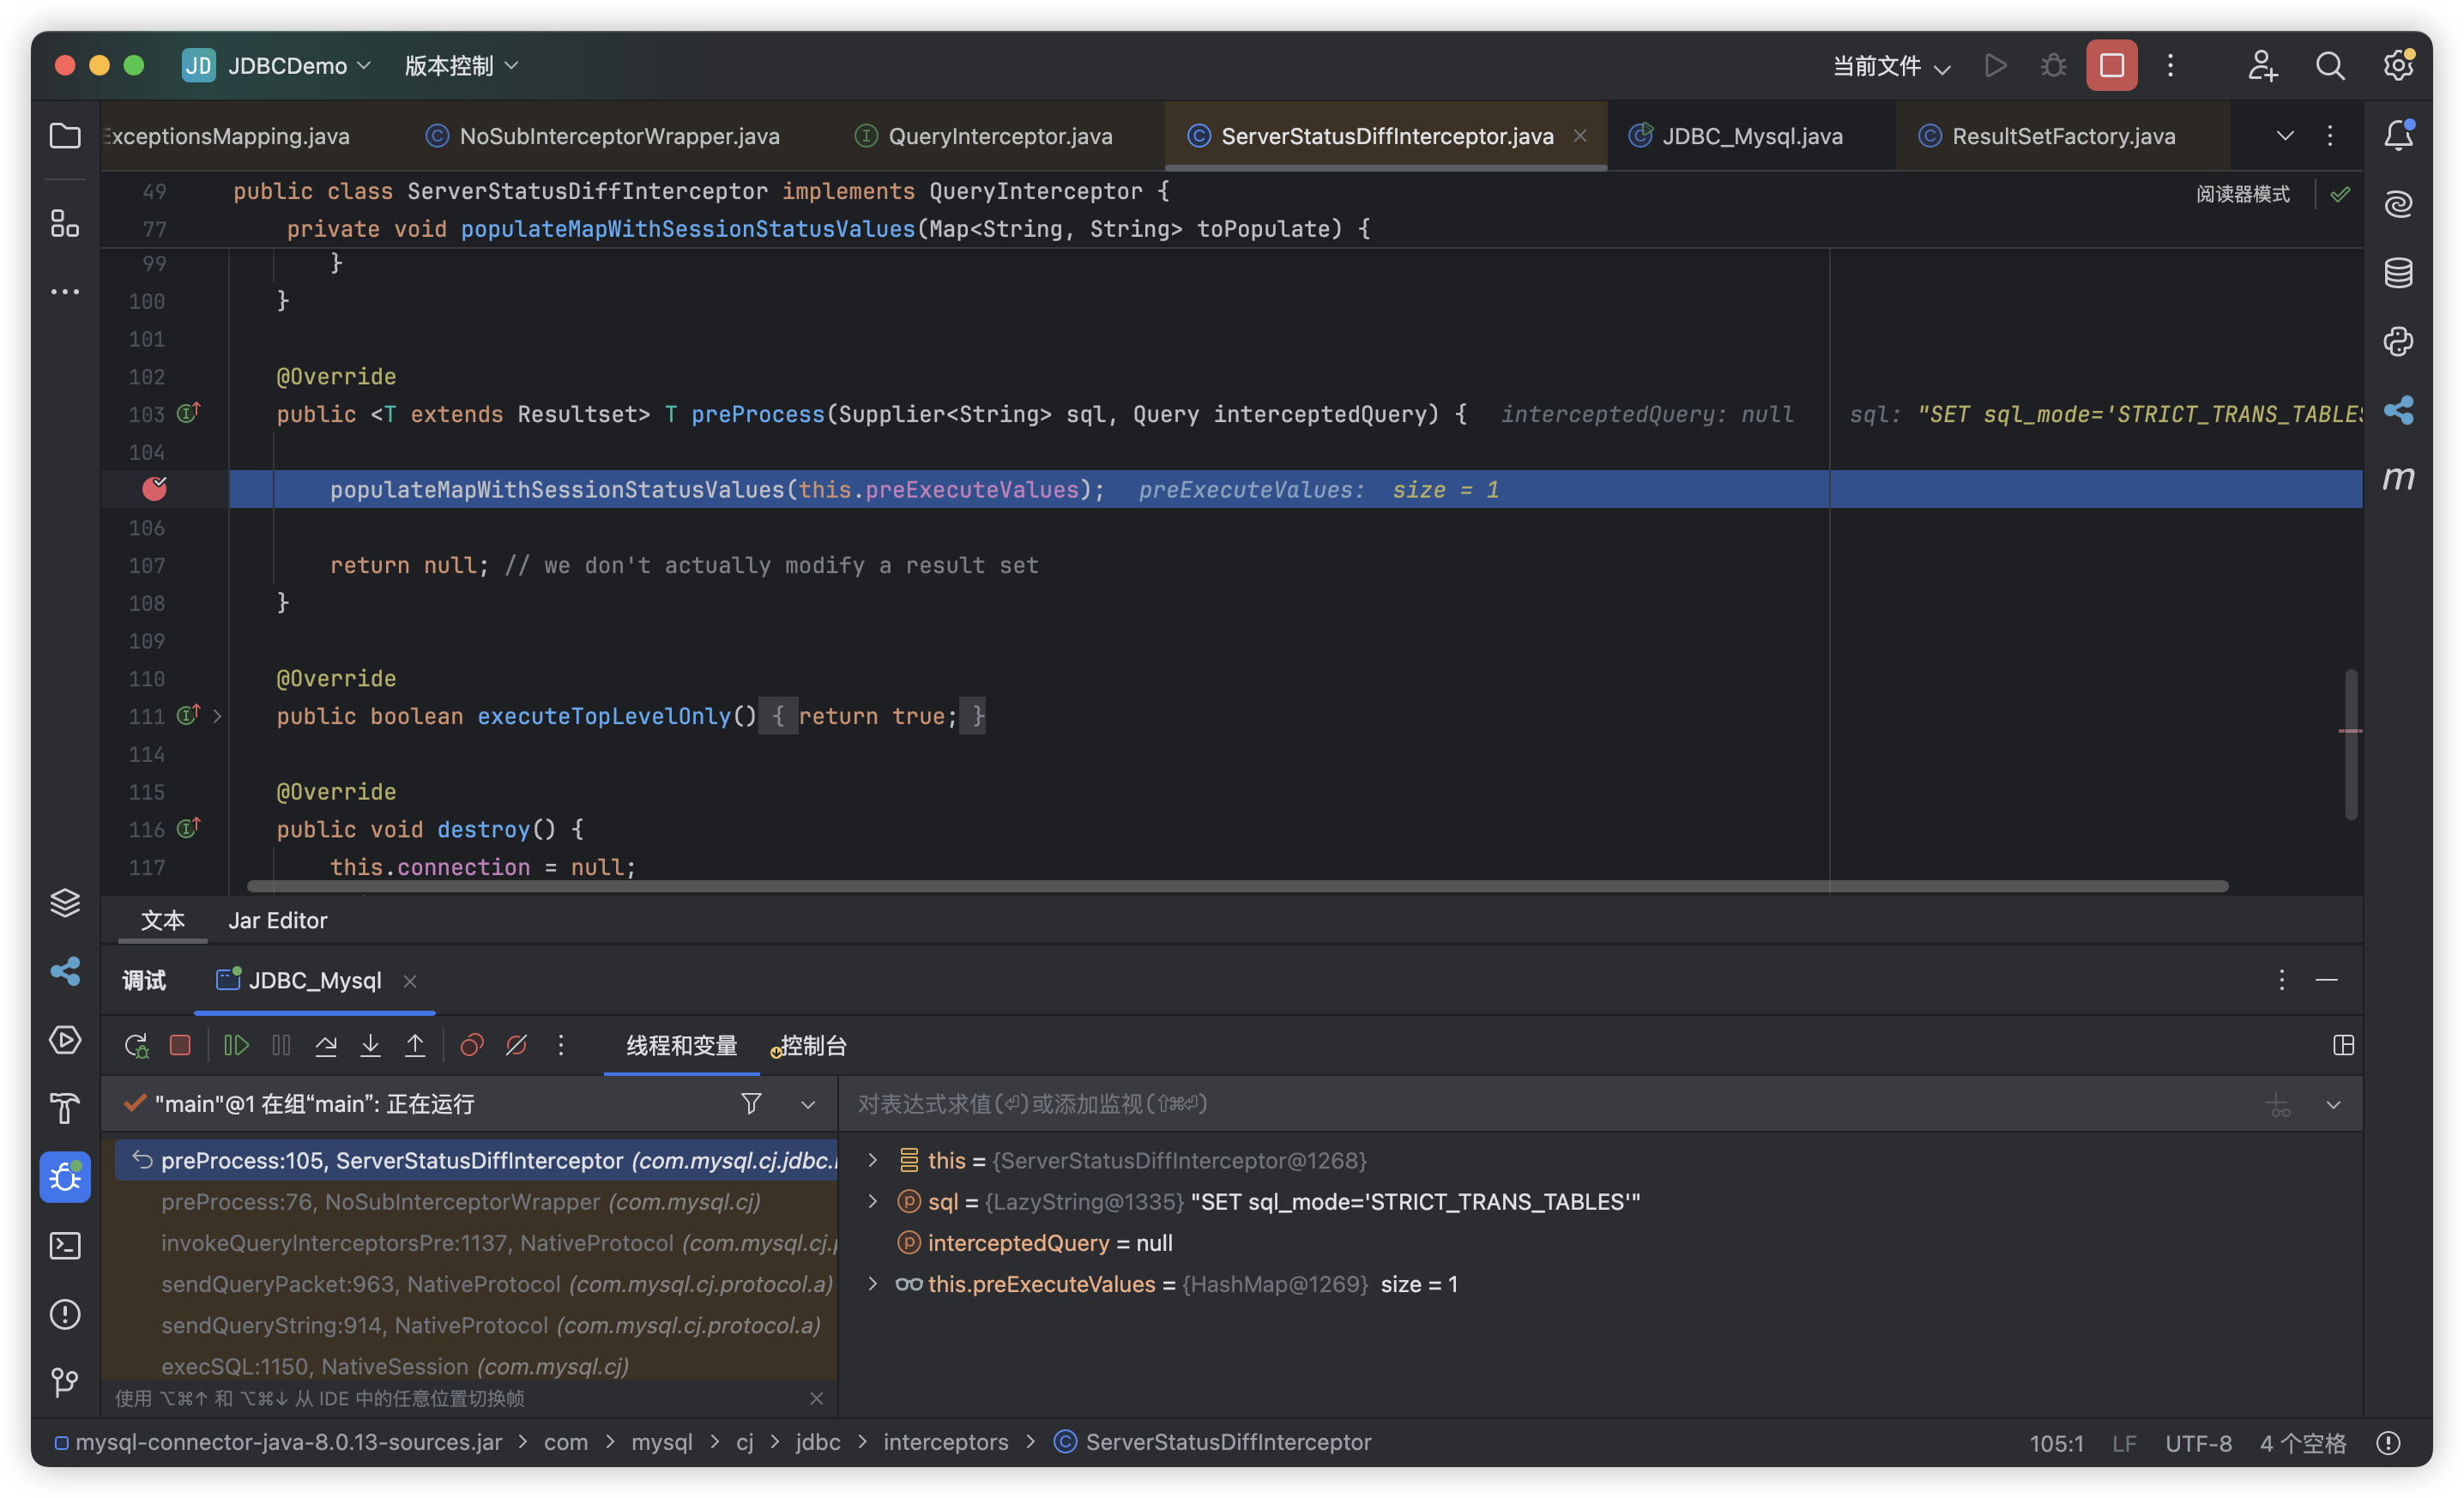
Task: Click the evaluate expression input field
Action: (1550, 1103)
